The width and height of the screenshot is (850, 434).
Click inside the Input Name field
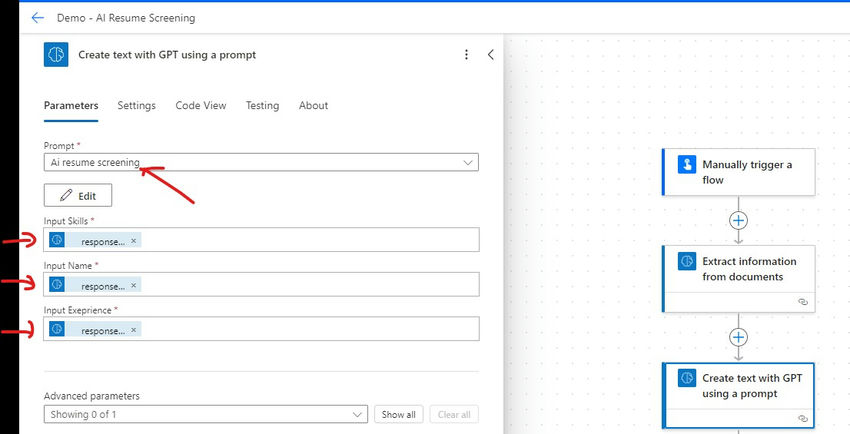point(261,284)
